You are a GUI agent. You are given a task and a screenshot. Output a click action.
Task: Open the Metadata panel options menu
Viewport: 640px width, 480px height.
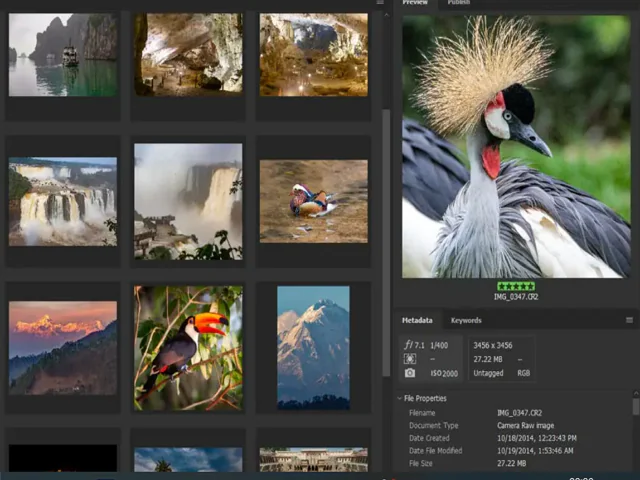[629, 321]
